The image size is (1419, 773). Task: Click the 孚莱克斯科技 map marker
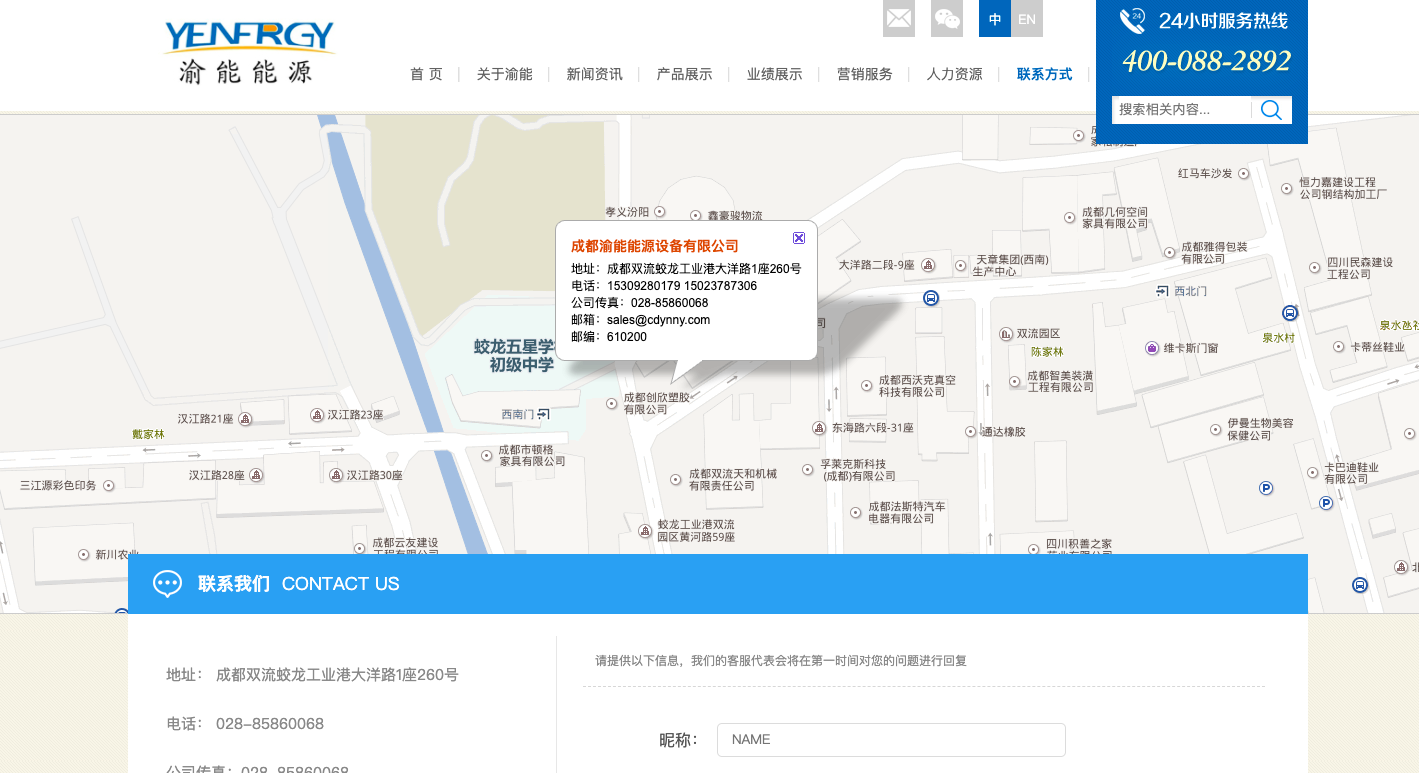coord(808,469)
